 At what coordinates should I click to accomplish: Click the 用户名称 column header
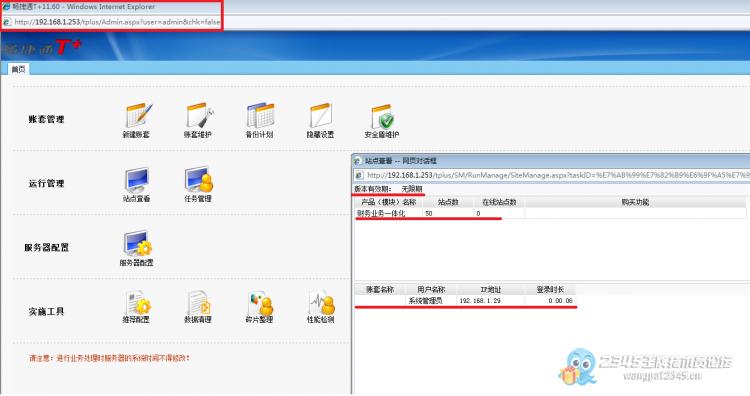(x=431, y=289)
